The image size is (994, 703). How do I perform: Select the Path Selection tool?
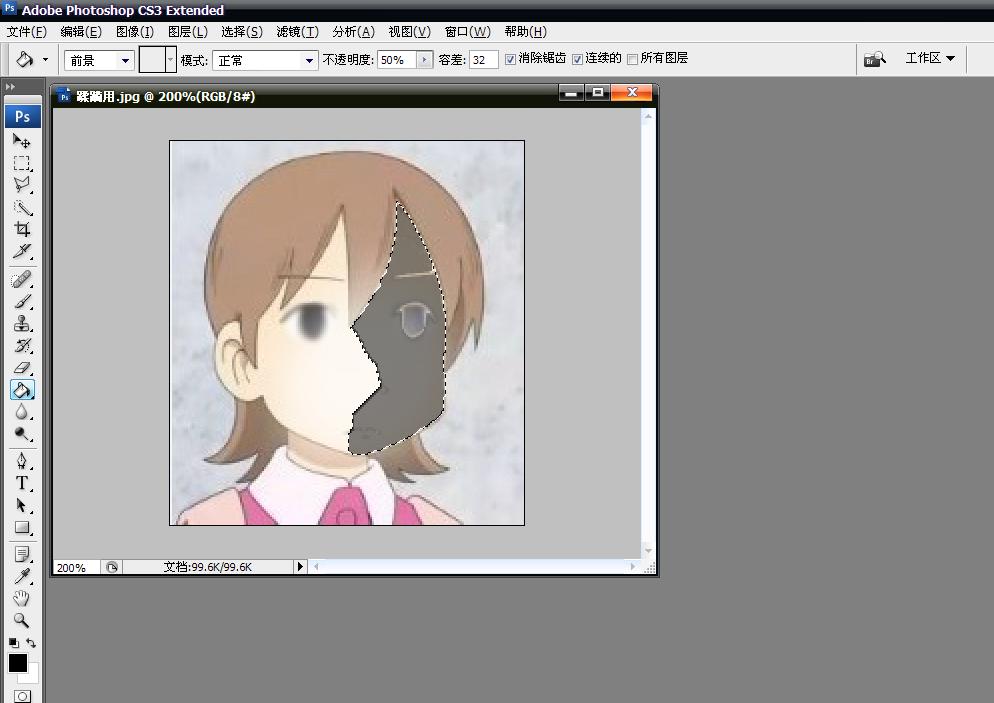[x=22, y=505]
